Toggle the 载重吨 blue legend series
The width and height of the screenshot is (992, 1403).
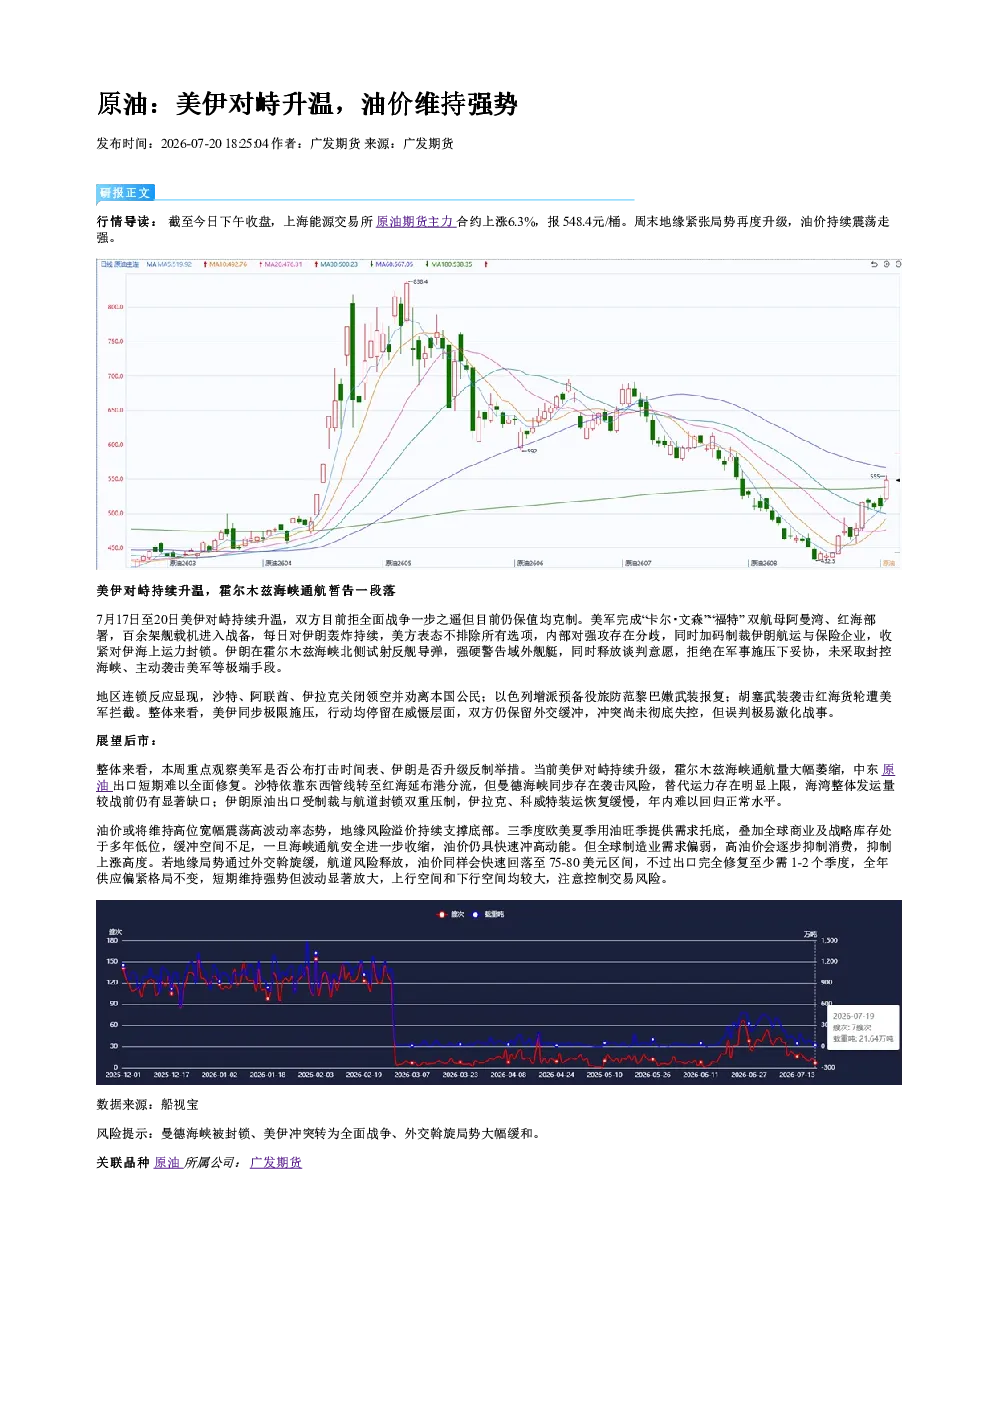[488, 914]
